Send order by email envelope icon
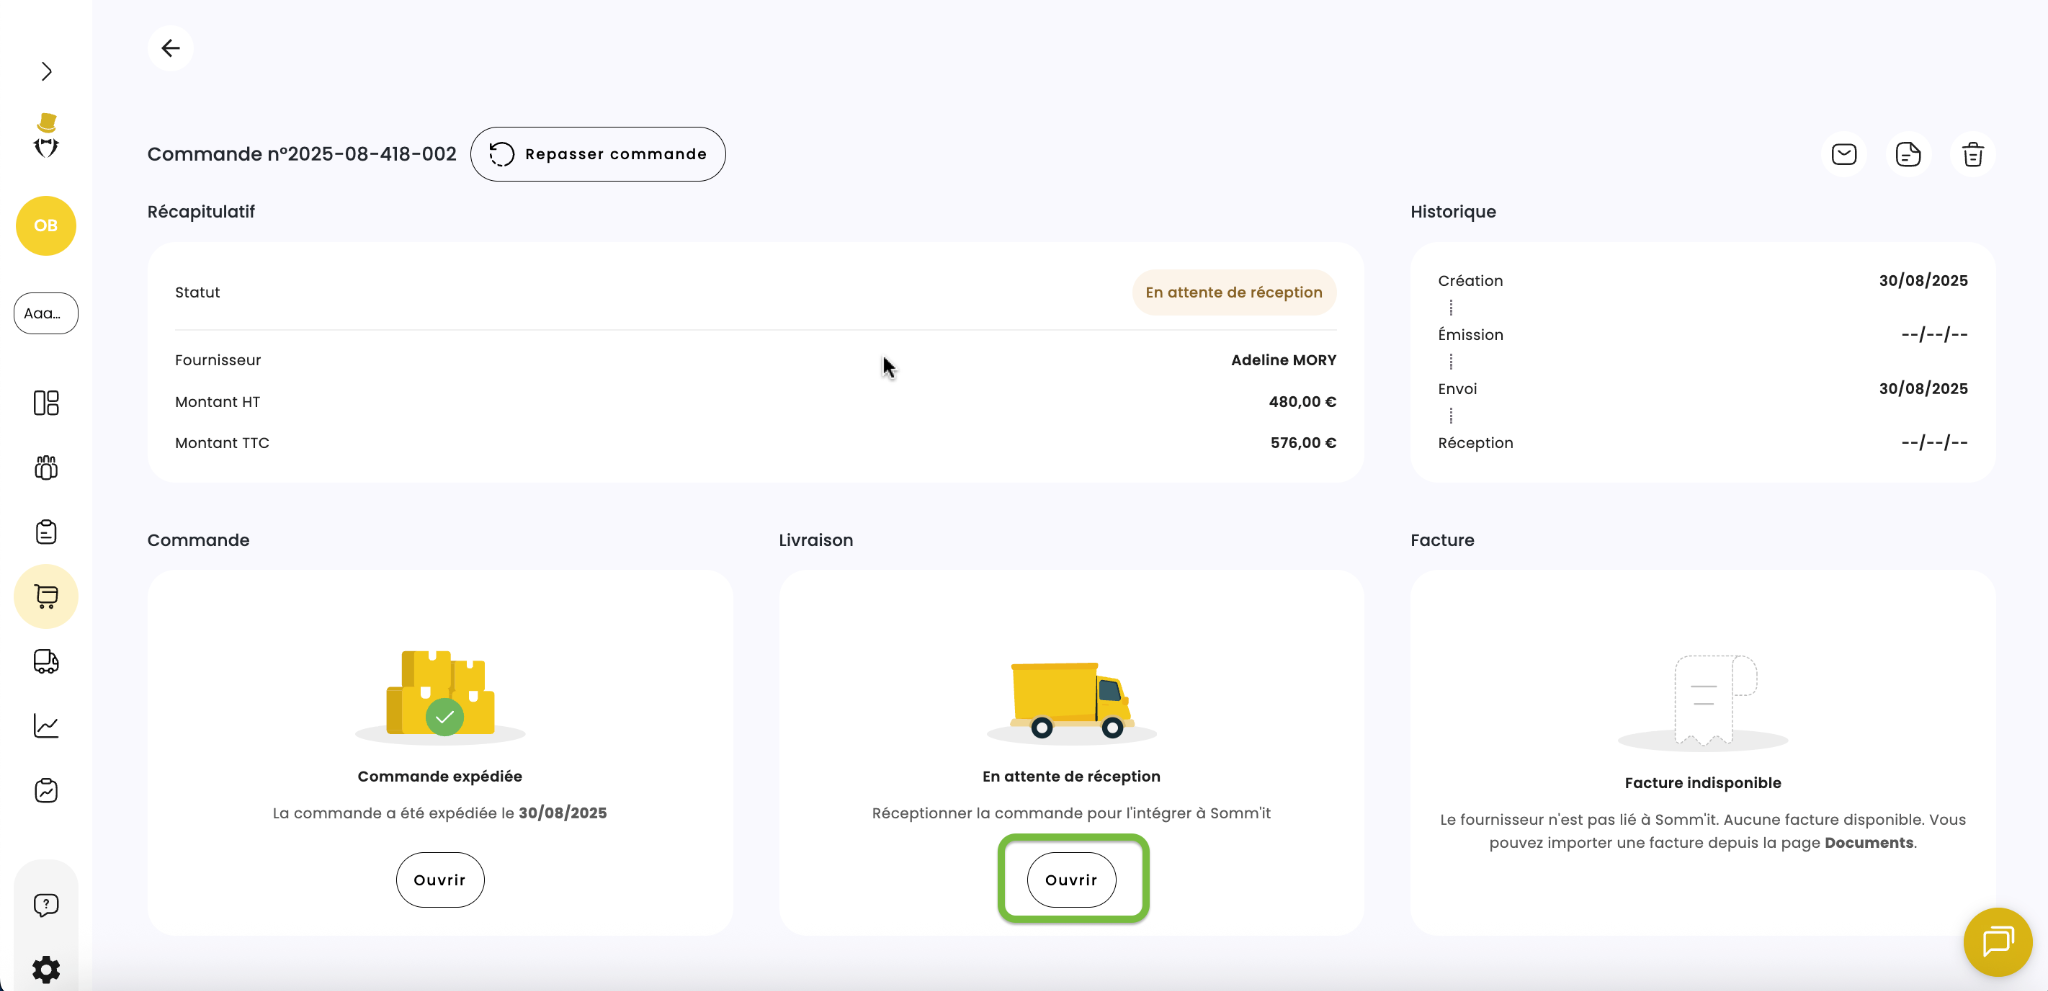2048x991 pixels. point(1844,154)
